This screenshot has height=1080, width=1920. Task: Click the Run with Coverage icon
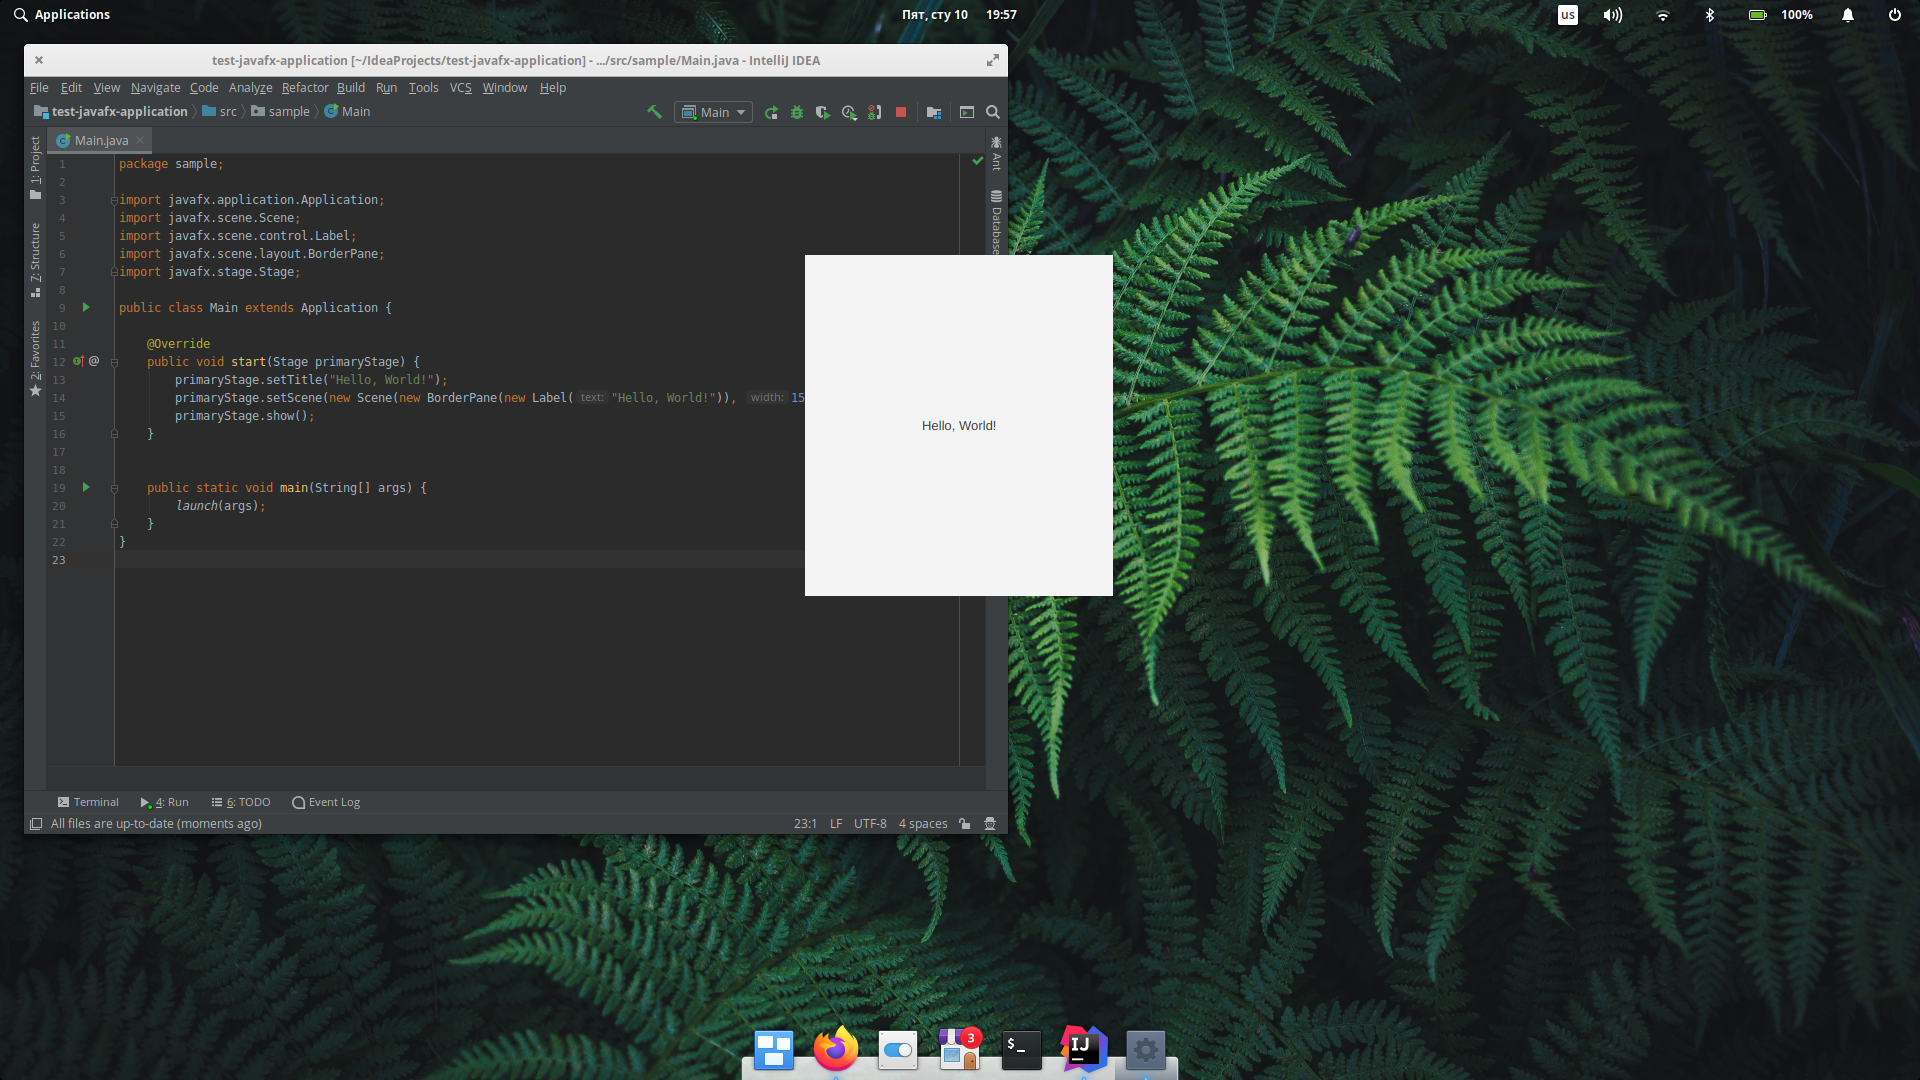pos(823,112)
